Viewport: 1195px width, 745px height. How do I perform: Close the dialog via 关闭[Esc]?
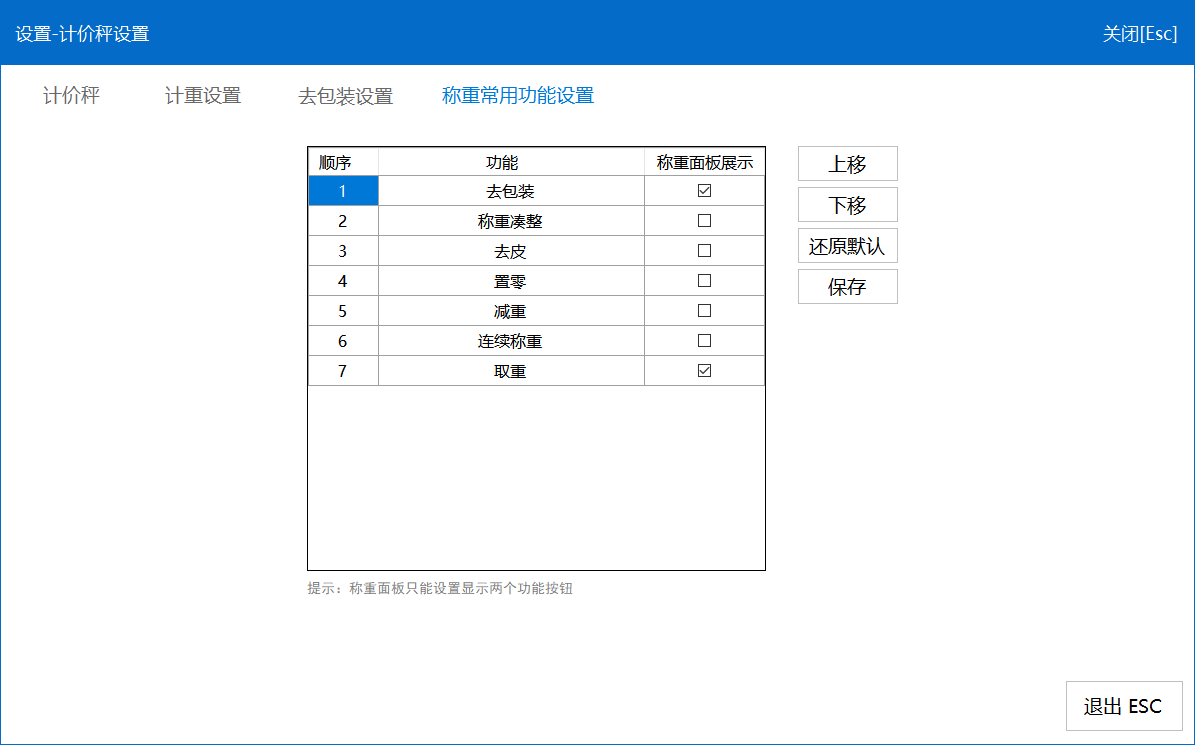click(x=1139, y=33)
